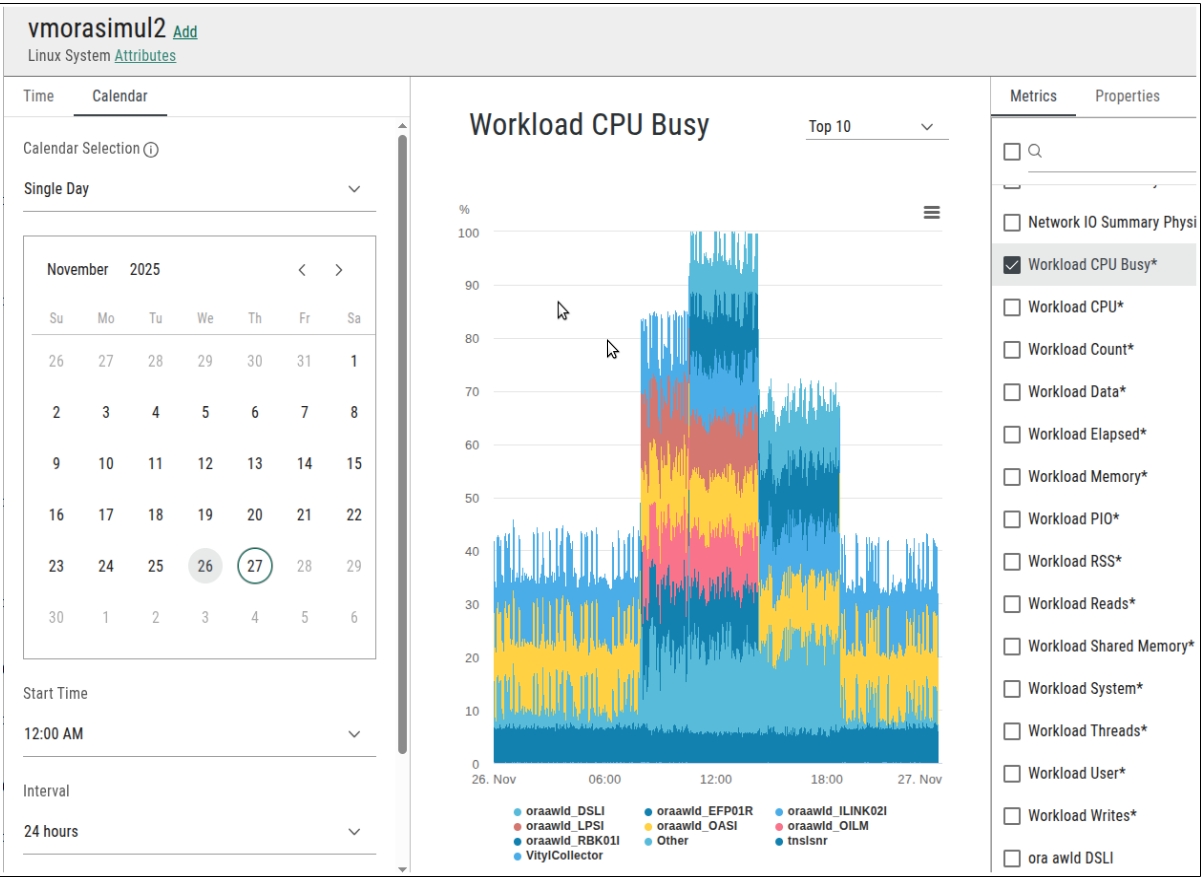Open the Properties tab
1202x877 pixels.
pyautogui.click(x=1127, y=96)
